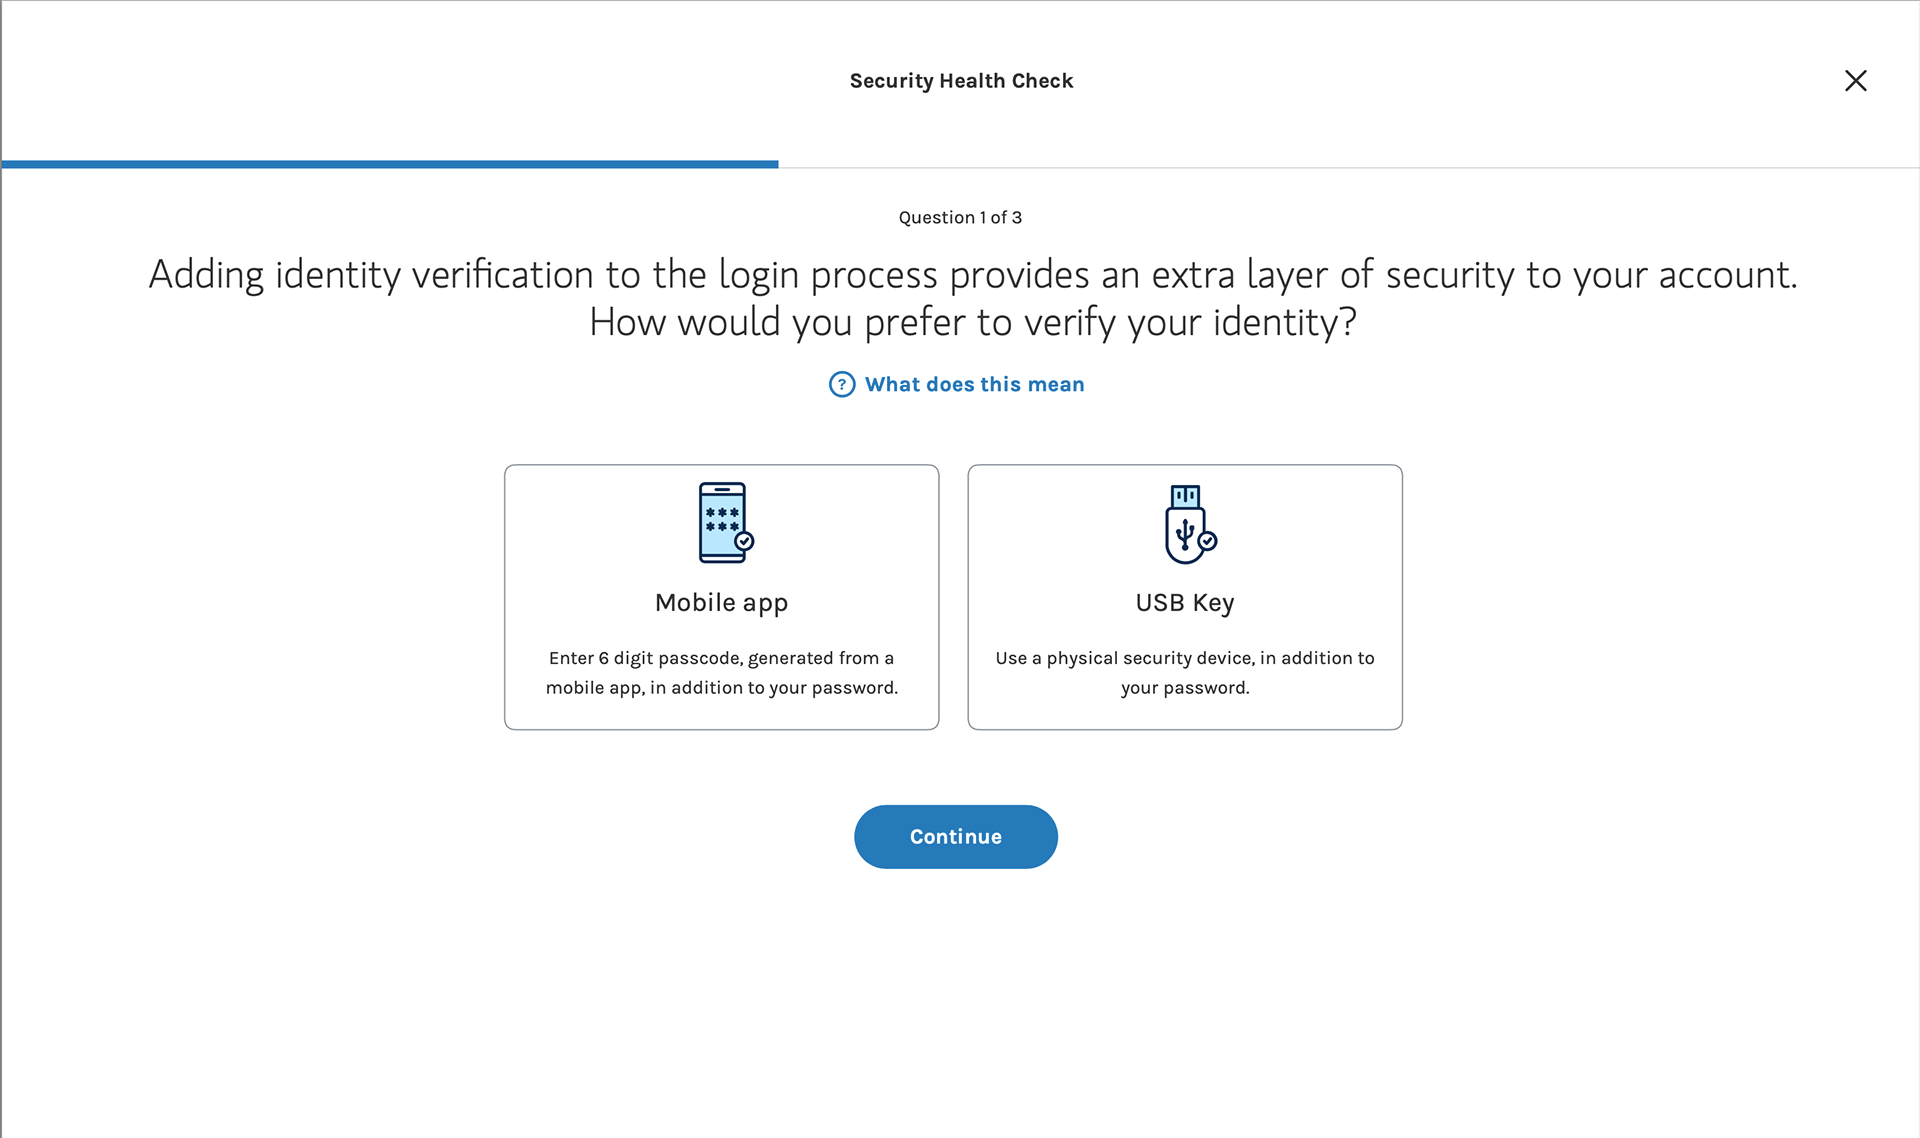The width and height of the screenshot is (1920, 1138).
Task: Close the Security Health Check dialog
Action: point(1855,81)
